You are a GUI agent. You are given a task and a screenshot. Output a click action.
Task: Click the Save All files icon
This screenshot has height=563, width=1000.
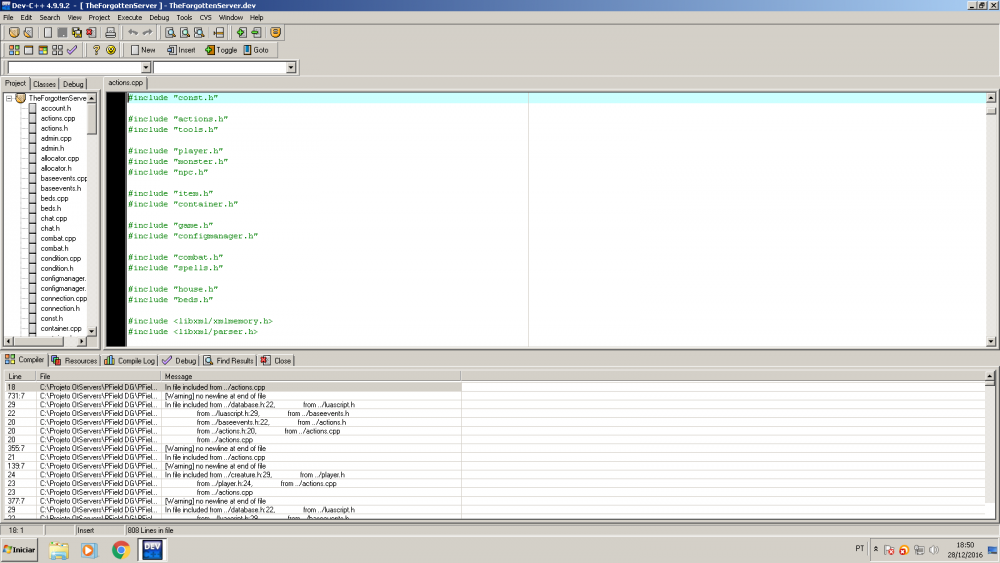tap(77, 33)
